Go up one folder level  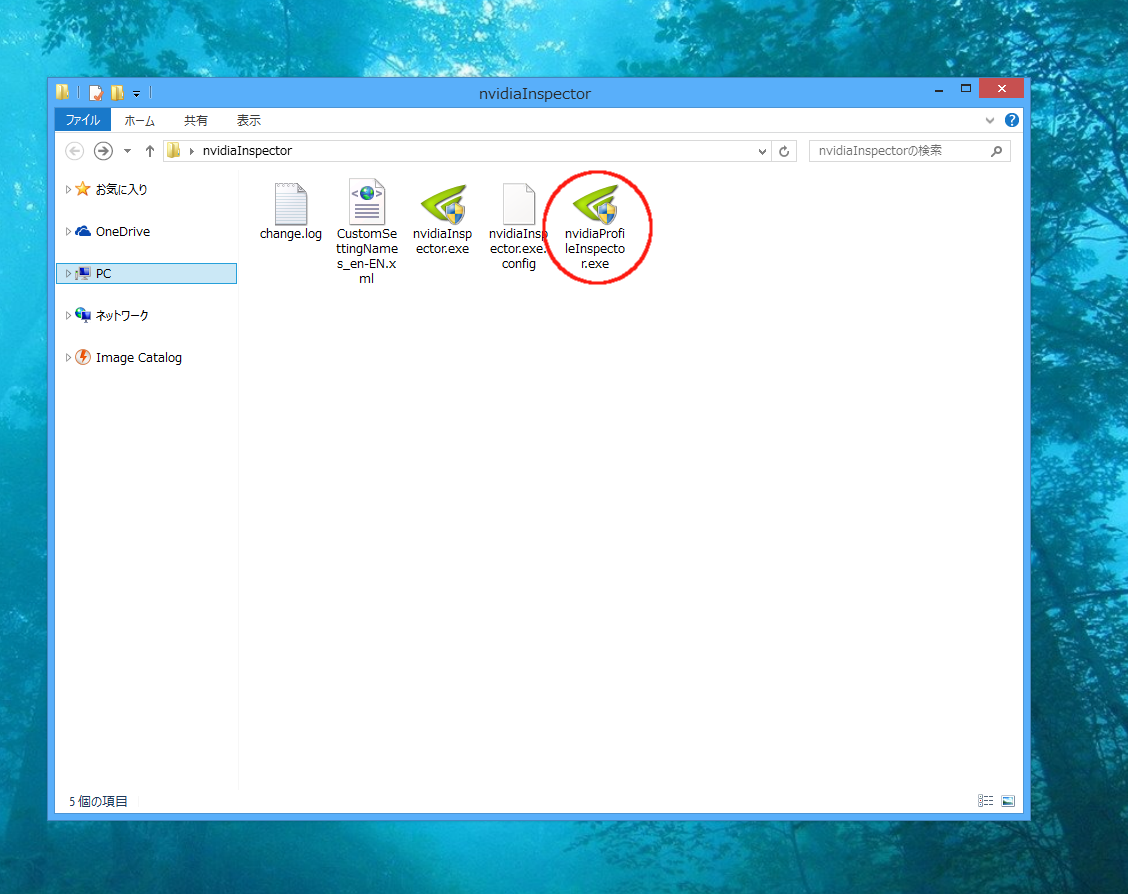[x=150, y=151]
